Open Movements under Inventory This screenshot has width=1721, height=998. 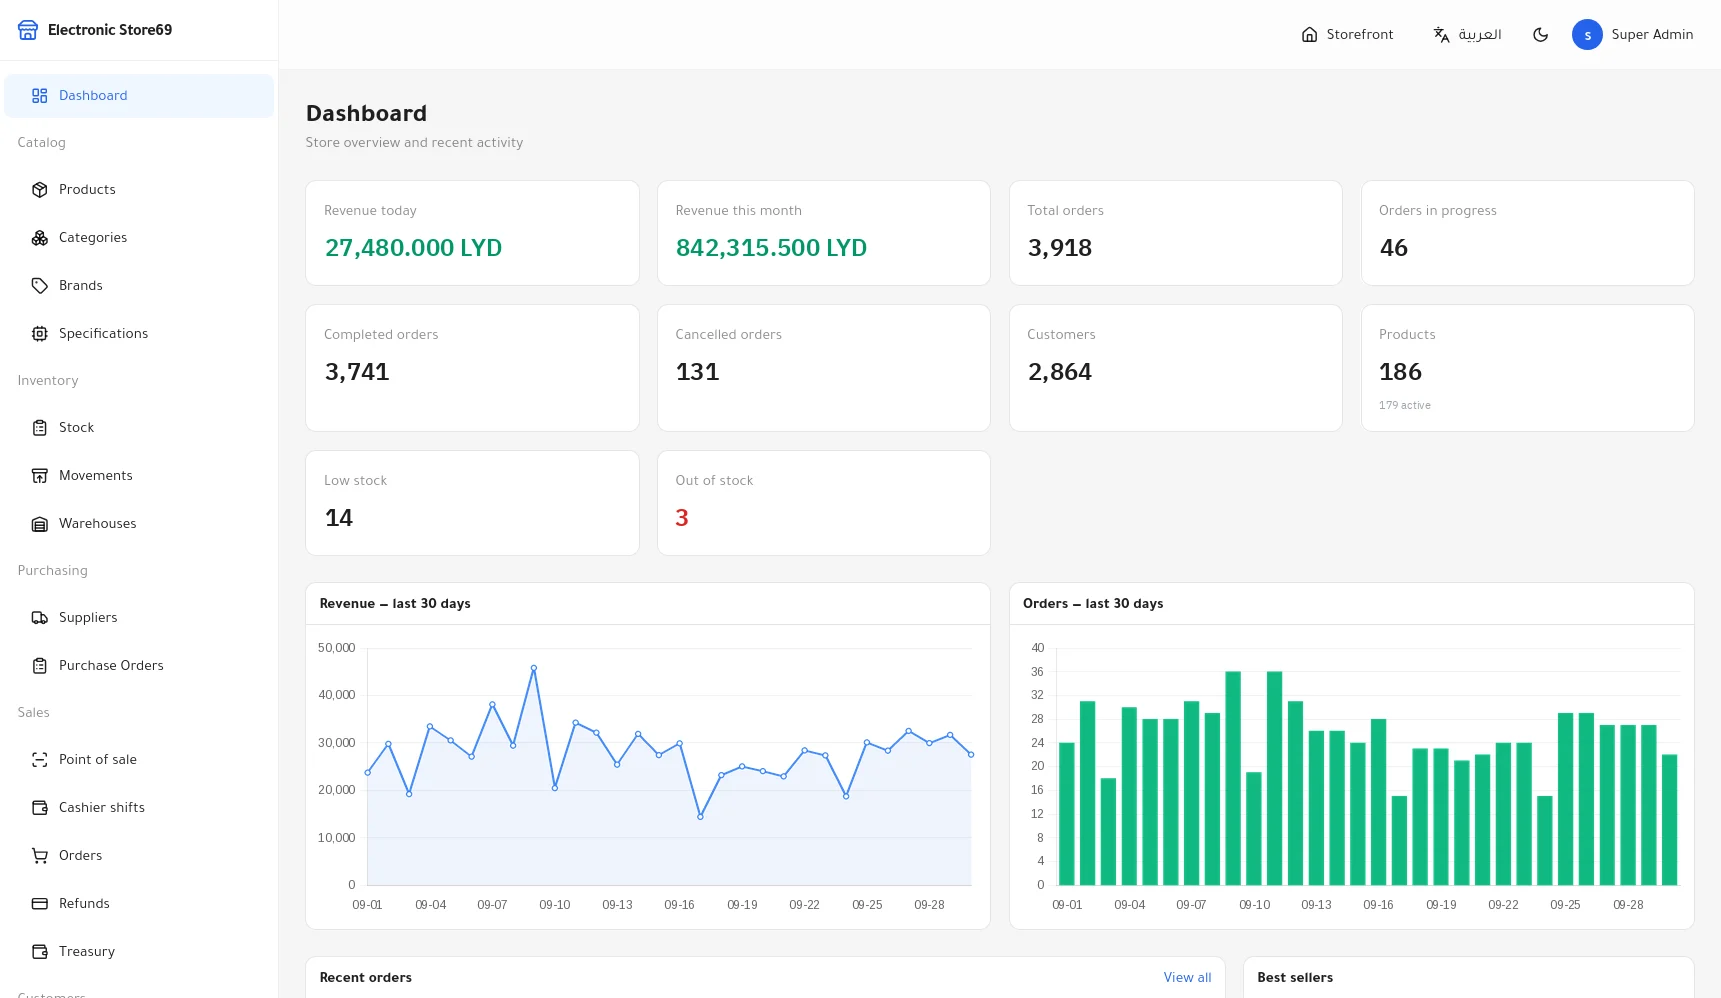tap(139, 476)
